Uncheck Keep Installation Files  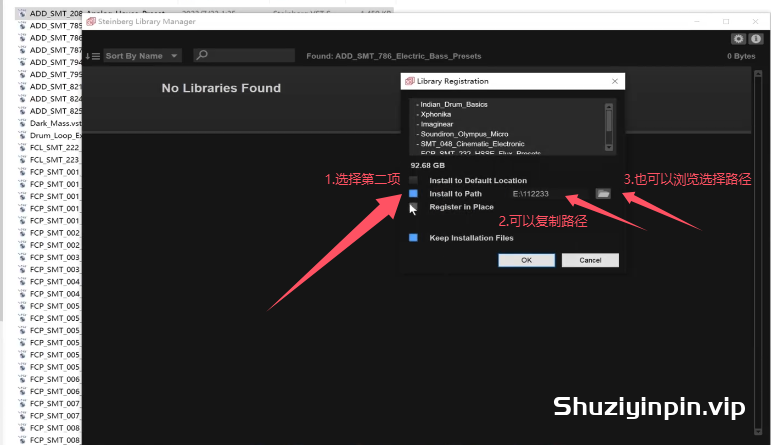pos(414,238)
